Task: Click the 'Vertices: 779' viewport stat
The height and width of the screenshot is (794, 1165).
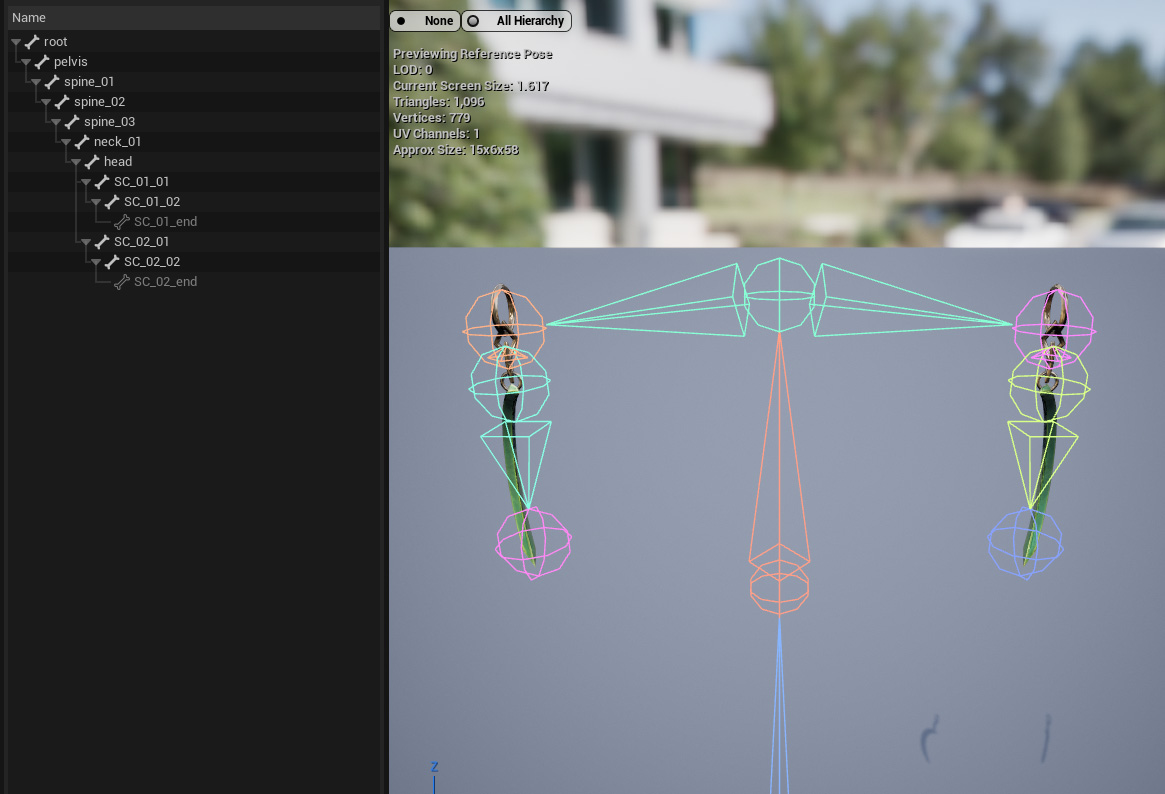Action: pos(432,118)
